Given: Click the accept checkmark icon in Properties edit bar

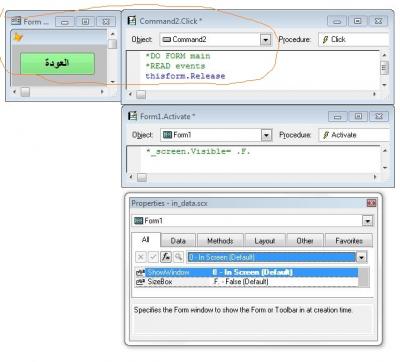Looking at the screenshot, I should (153, 257).
